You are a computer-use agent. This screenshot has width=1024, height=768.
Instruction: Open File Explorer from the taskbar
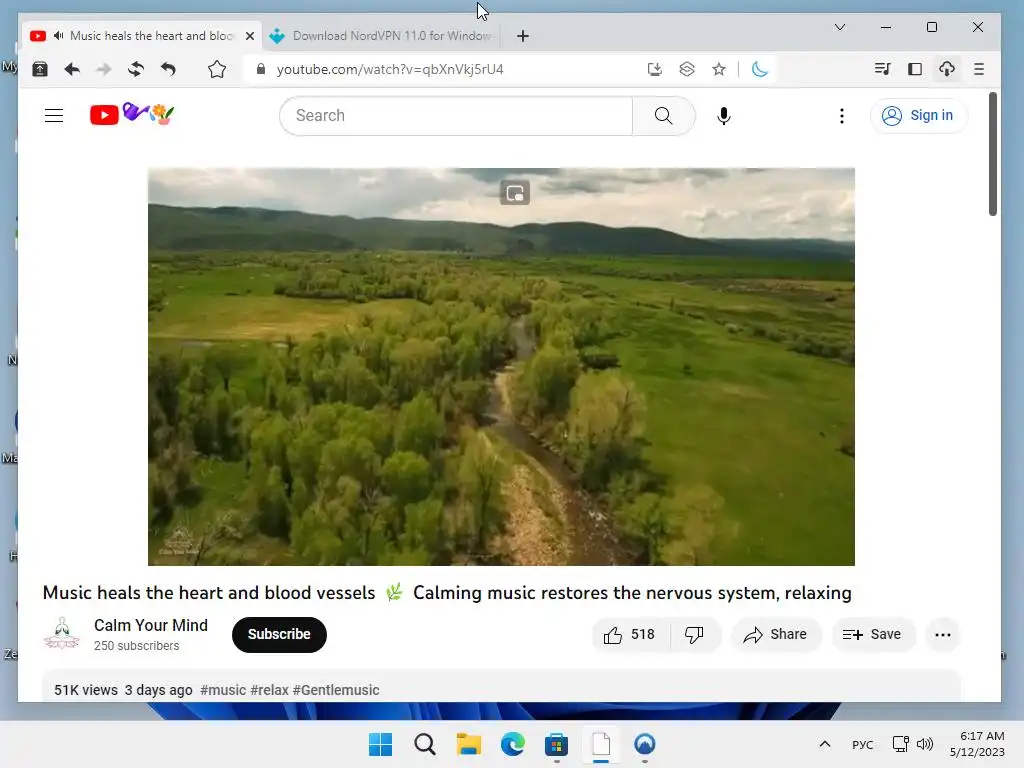[468, 744]
